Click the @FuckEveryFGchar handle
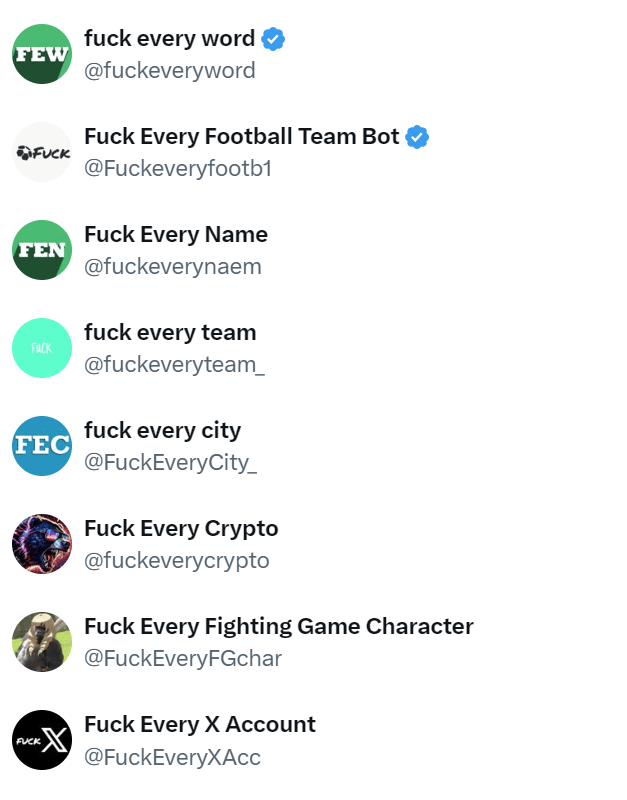 [x=183, y=659]
